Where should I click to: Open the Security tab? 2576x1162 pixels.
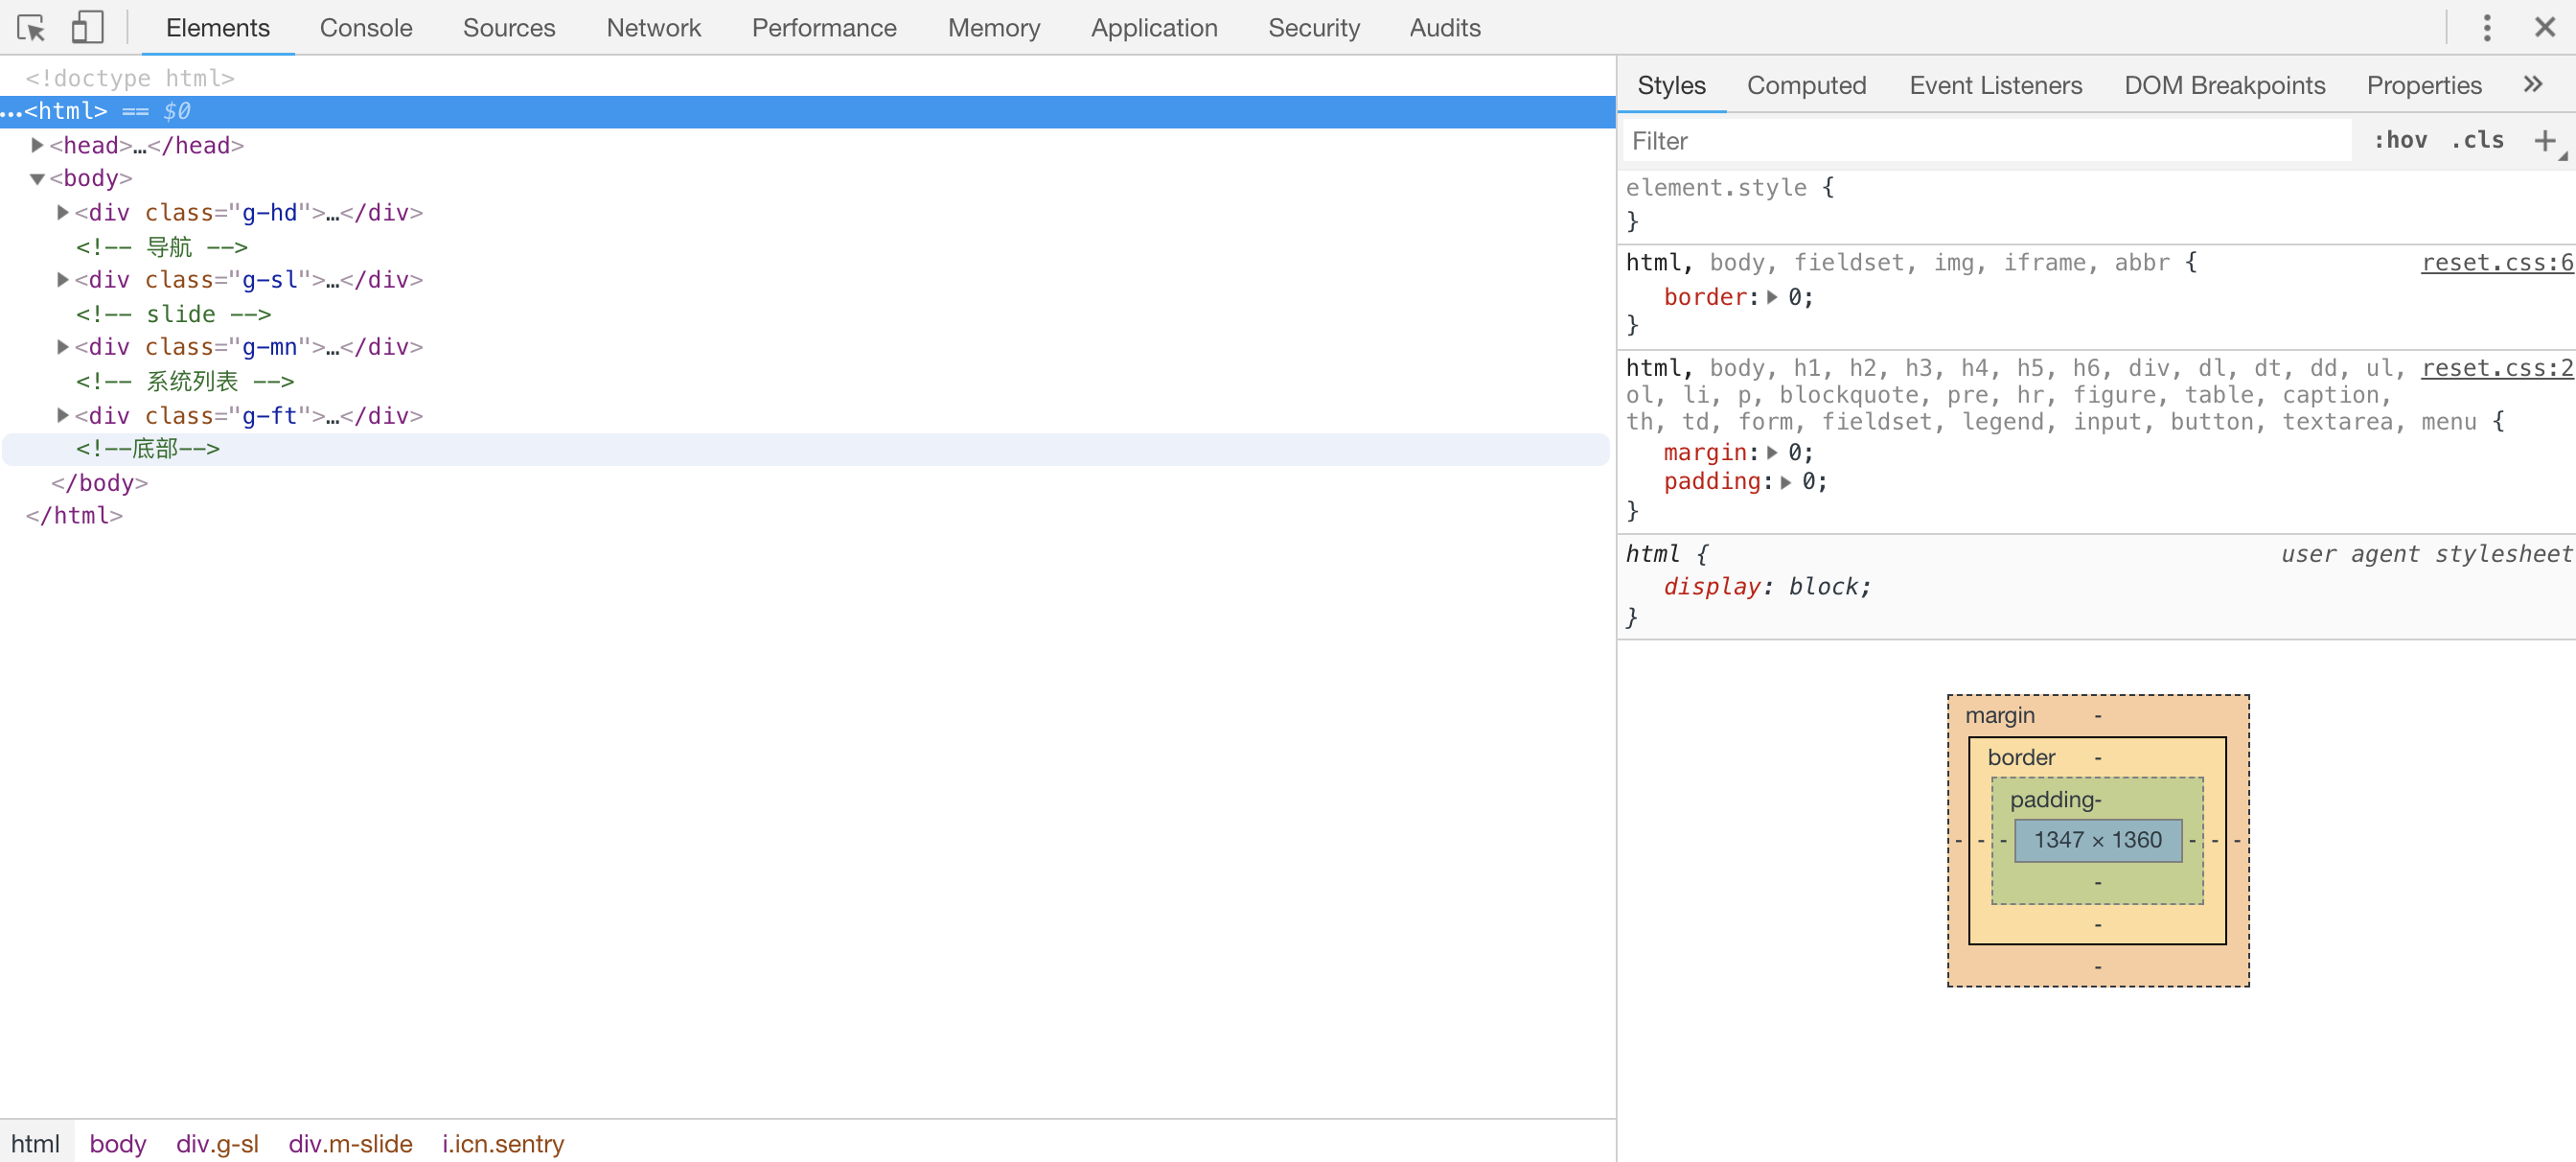[x=1314, y=27]
